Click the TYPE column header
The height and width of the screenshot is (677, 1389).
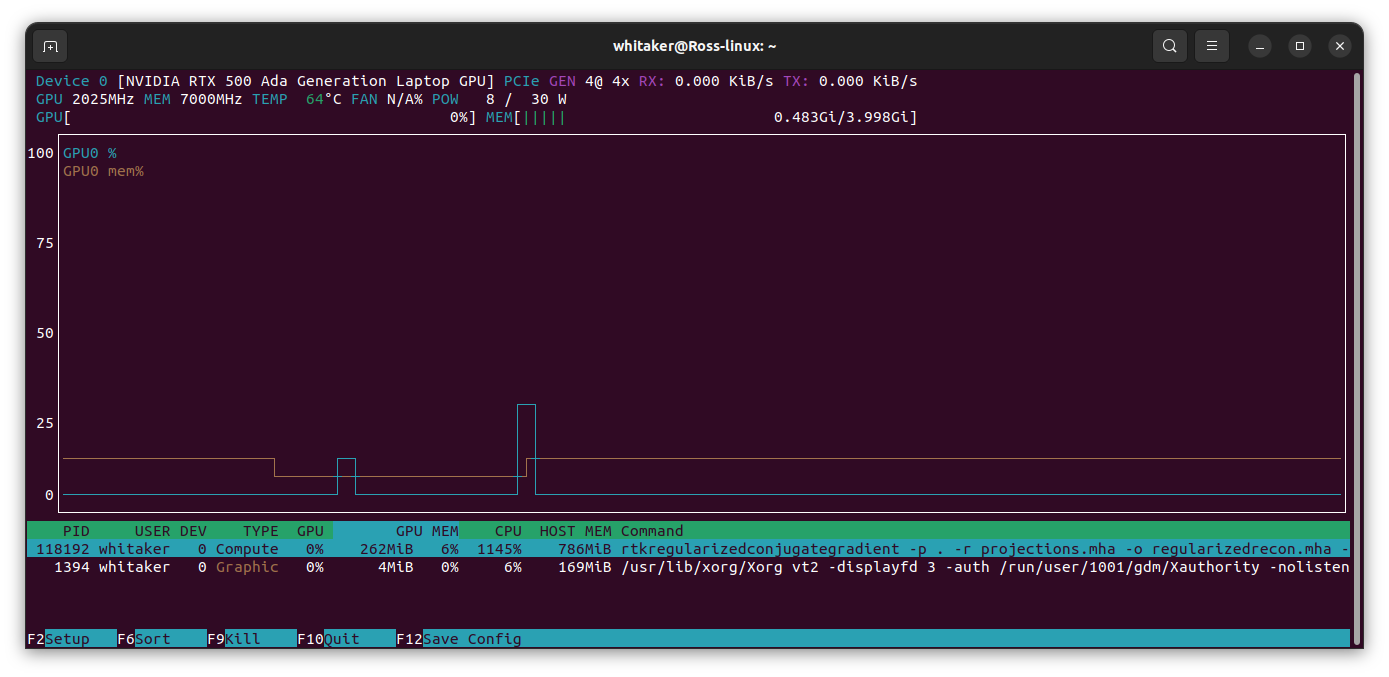point(260,531)
